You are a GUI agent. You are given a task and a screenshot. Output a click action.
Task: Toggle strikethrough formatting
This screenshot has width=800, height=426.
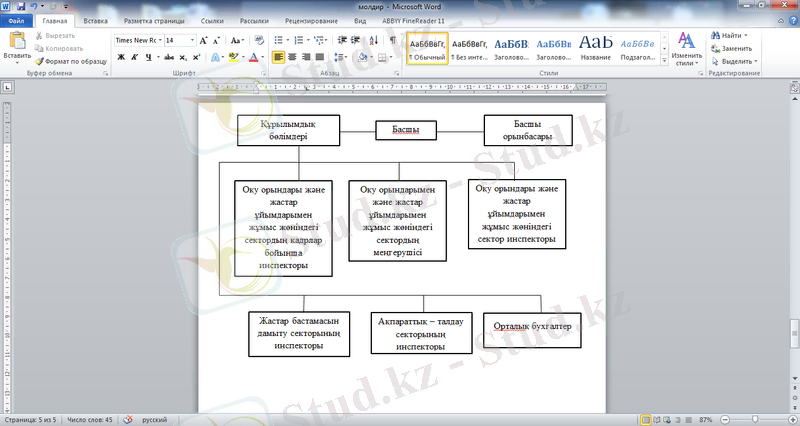169,57
